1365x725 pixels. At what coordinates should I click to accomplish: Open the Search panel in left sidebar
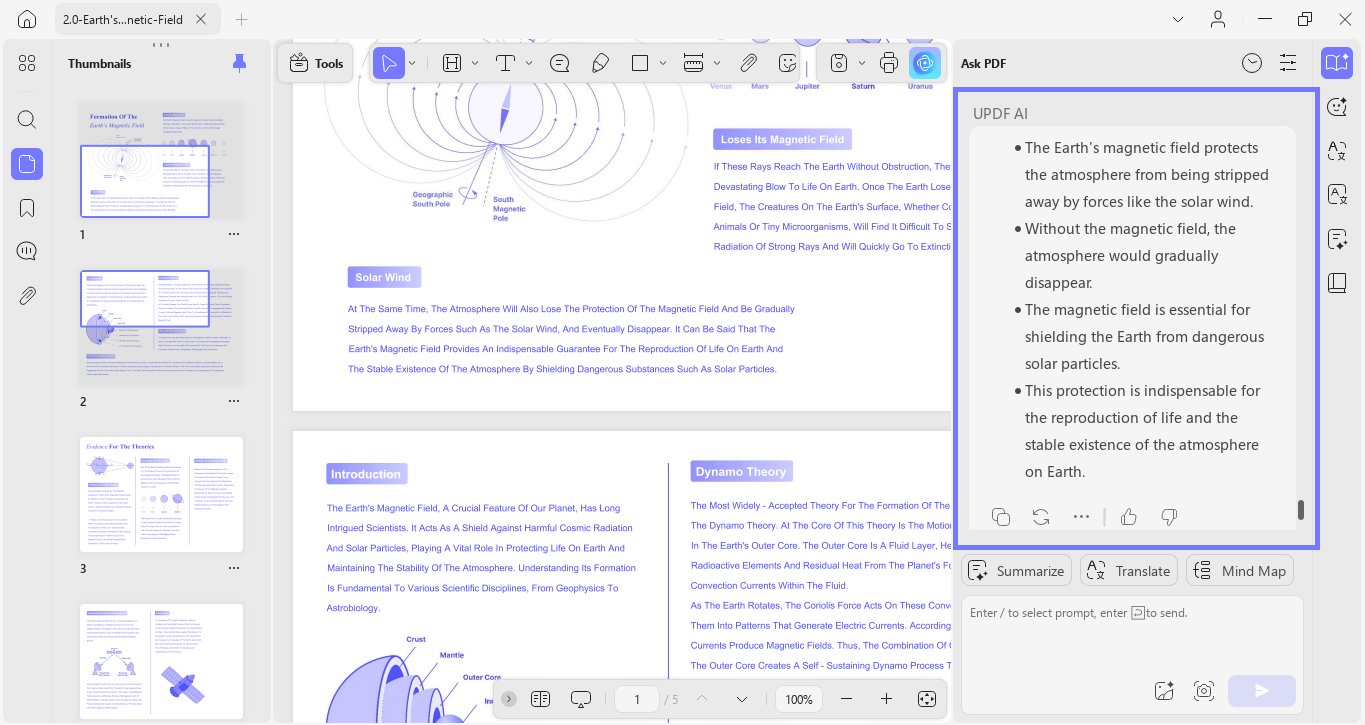point(26,119)
